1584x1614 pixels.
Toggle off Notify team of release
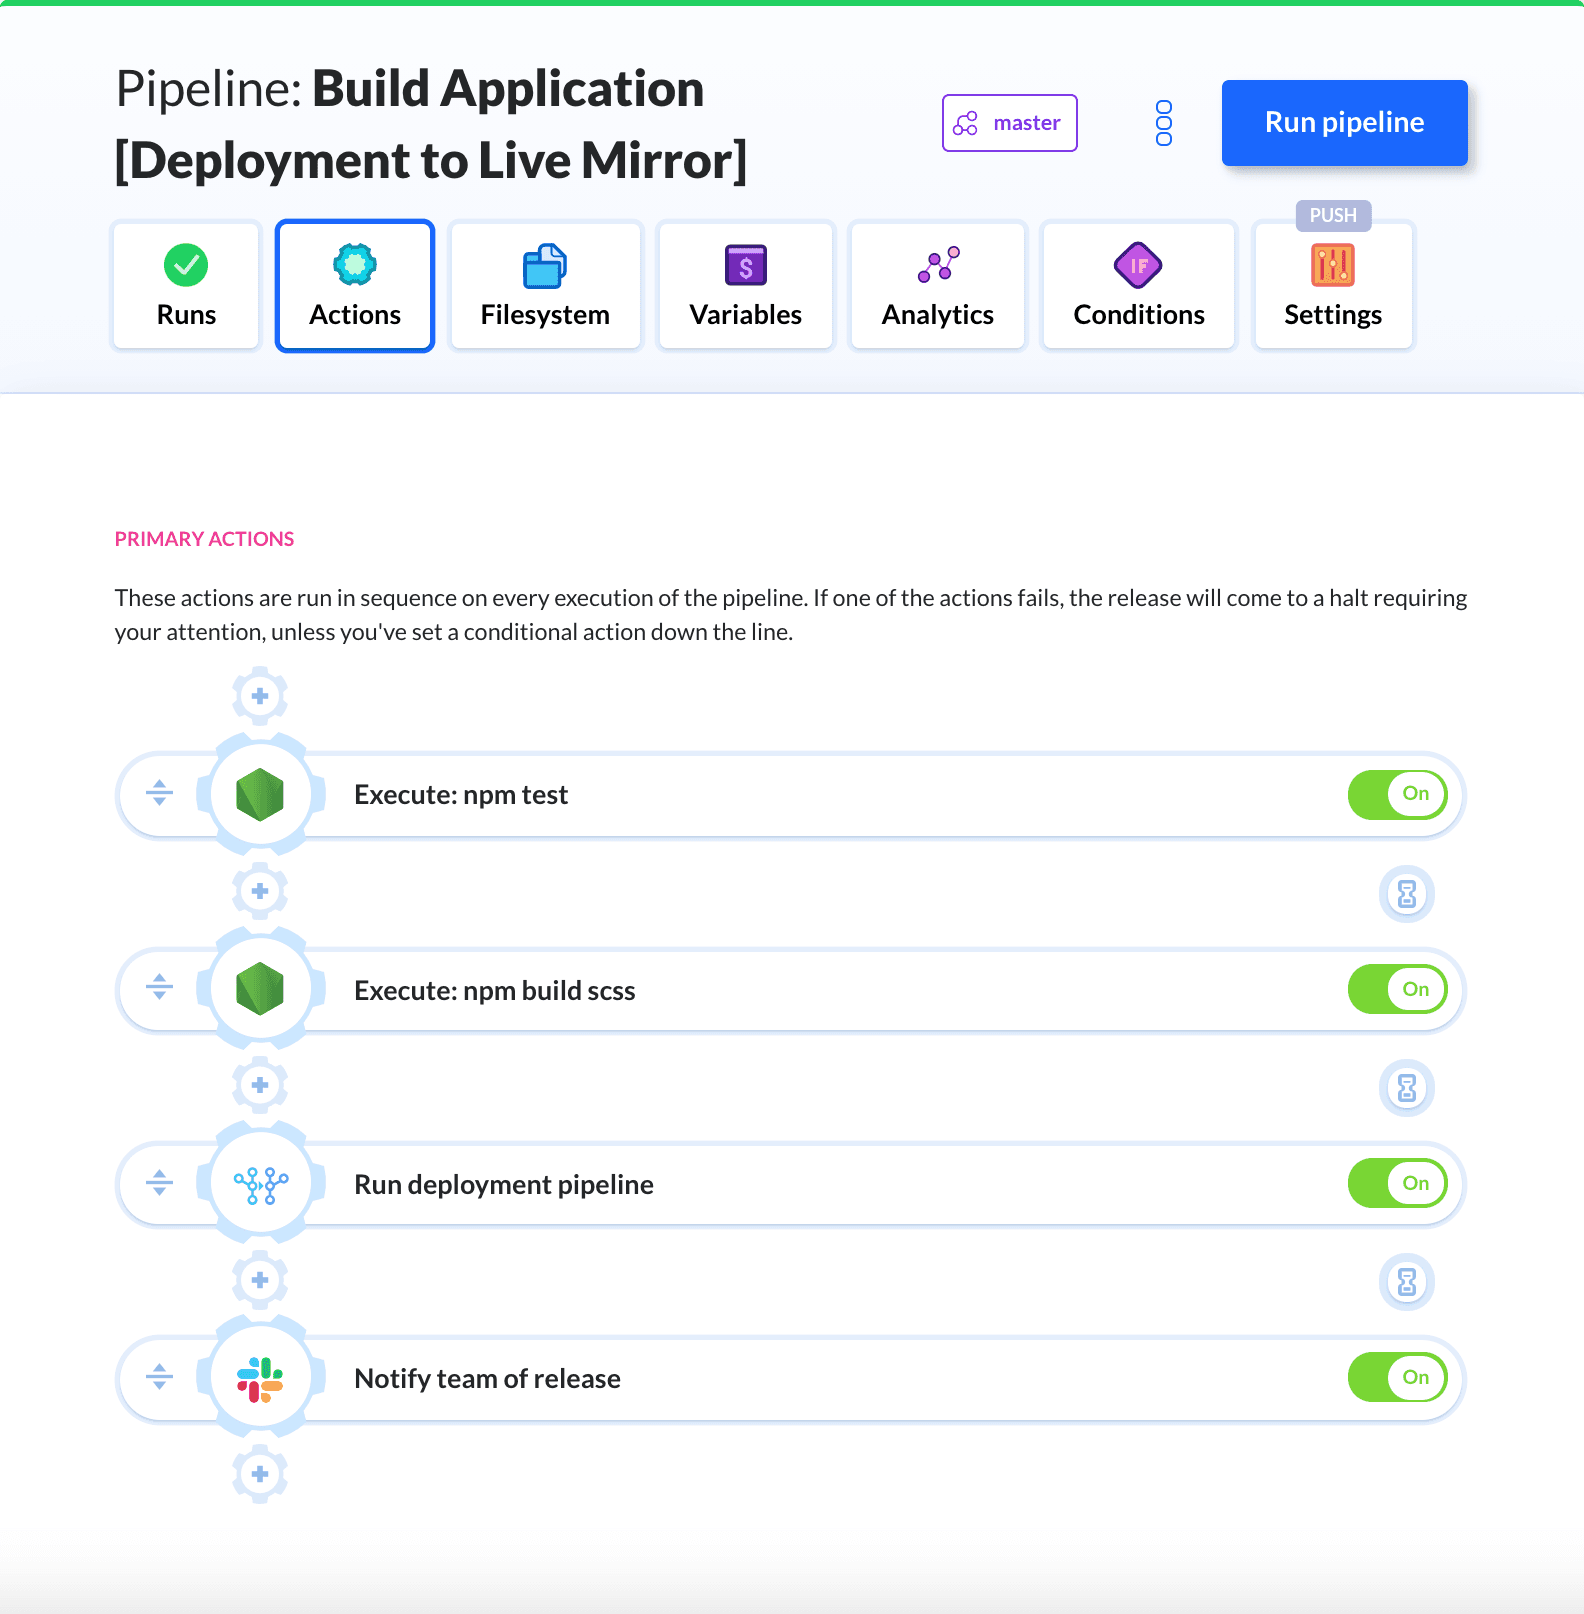click(x=1397, y=1378)
